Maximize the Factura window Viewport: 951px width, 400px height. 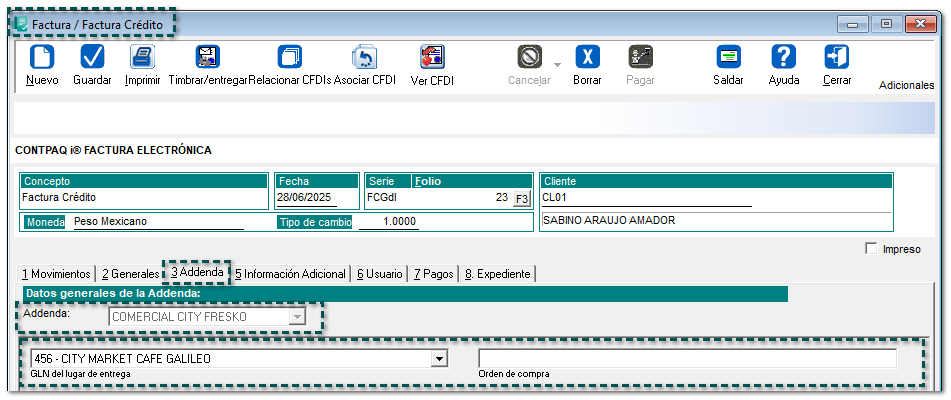click(886, 24)
